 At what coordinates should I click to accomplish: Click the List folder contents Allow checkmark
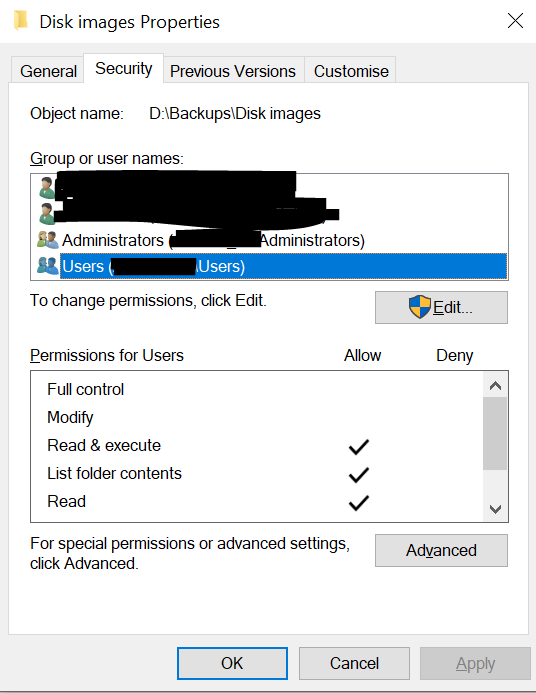tap(358, 475)
